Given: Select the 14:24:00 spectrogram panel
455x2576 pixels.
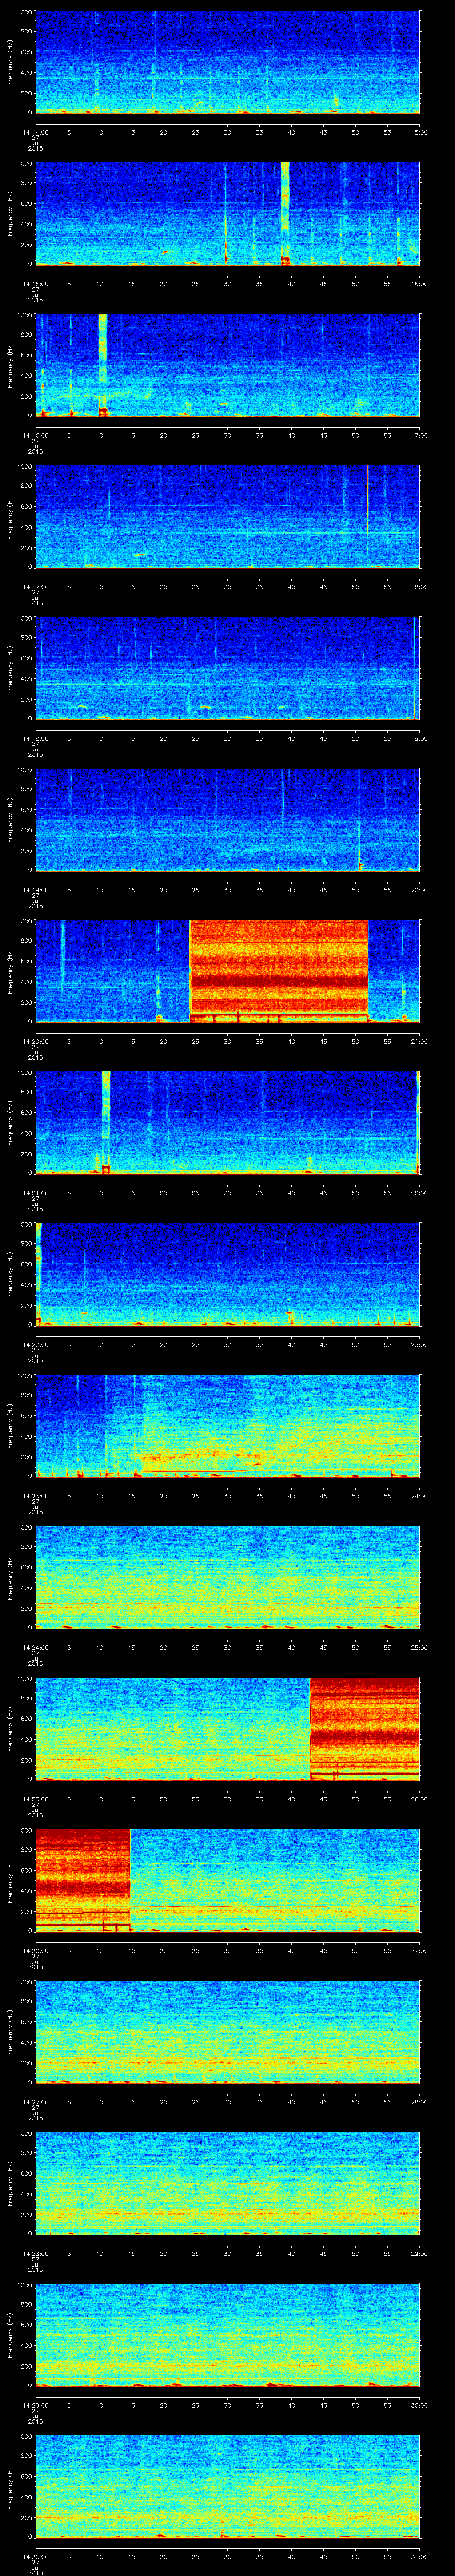Looking at the screenshot, I should pos(227,1577).
